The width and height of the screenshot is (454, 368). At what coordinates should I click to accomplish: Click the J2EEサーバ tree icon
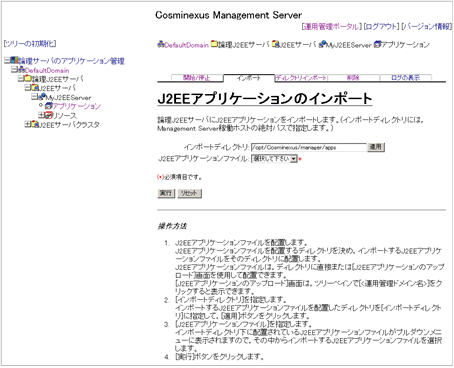click(x=35, y=88)
